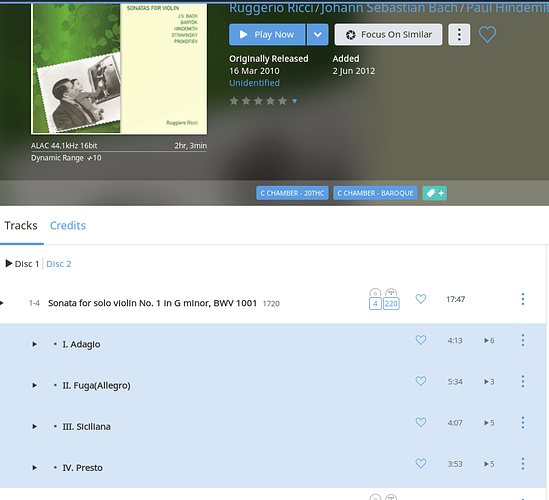Favorite the album with the large heart icon
Image resolution: width=549 pixels, height=500 pixels.
487,35
